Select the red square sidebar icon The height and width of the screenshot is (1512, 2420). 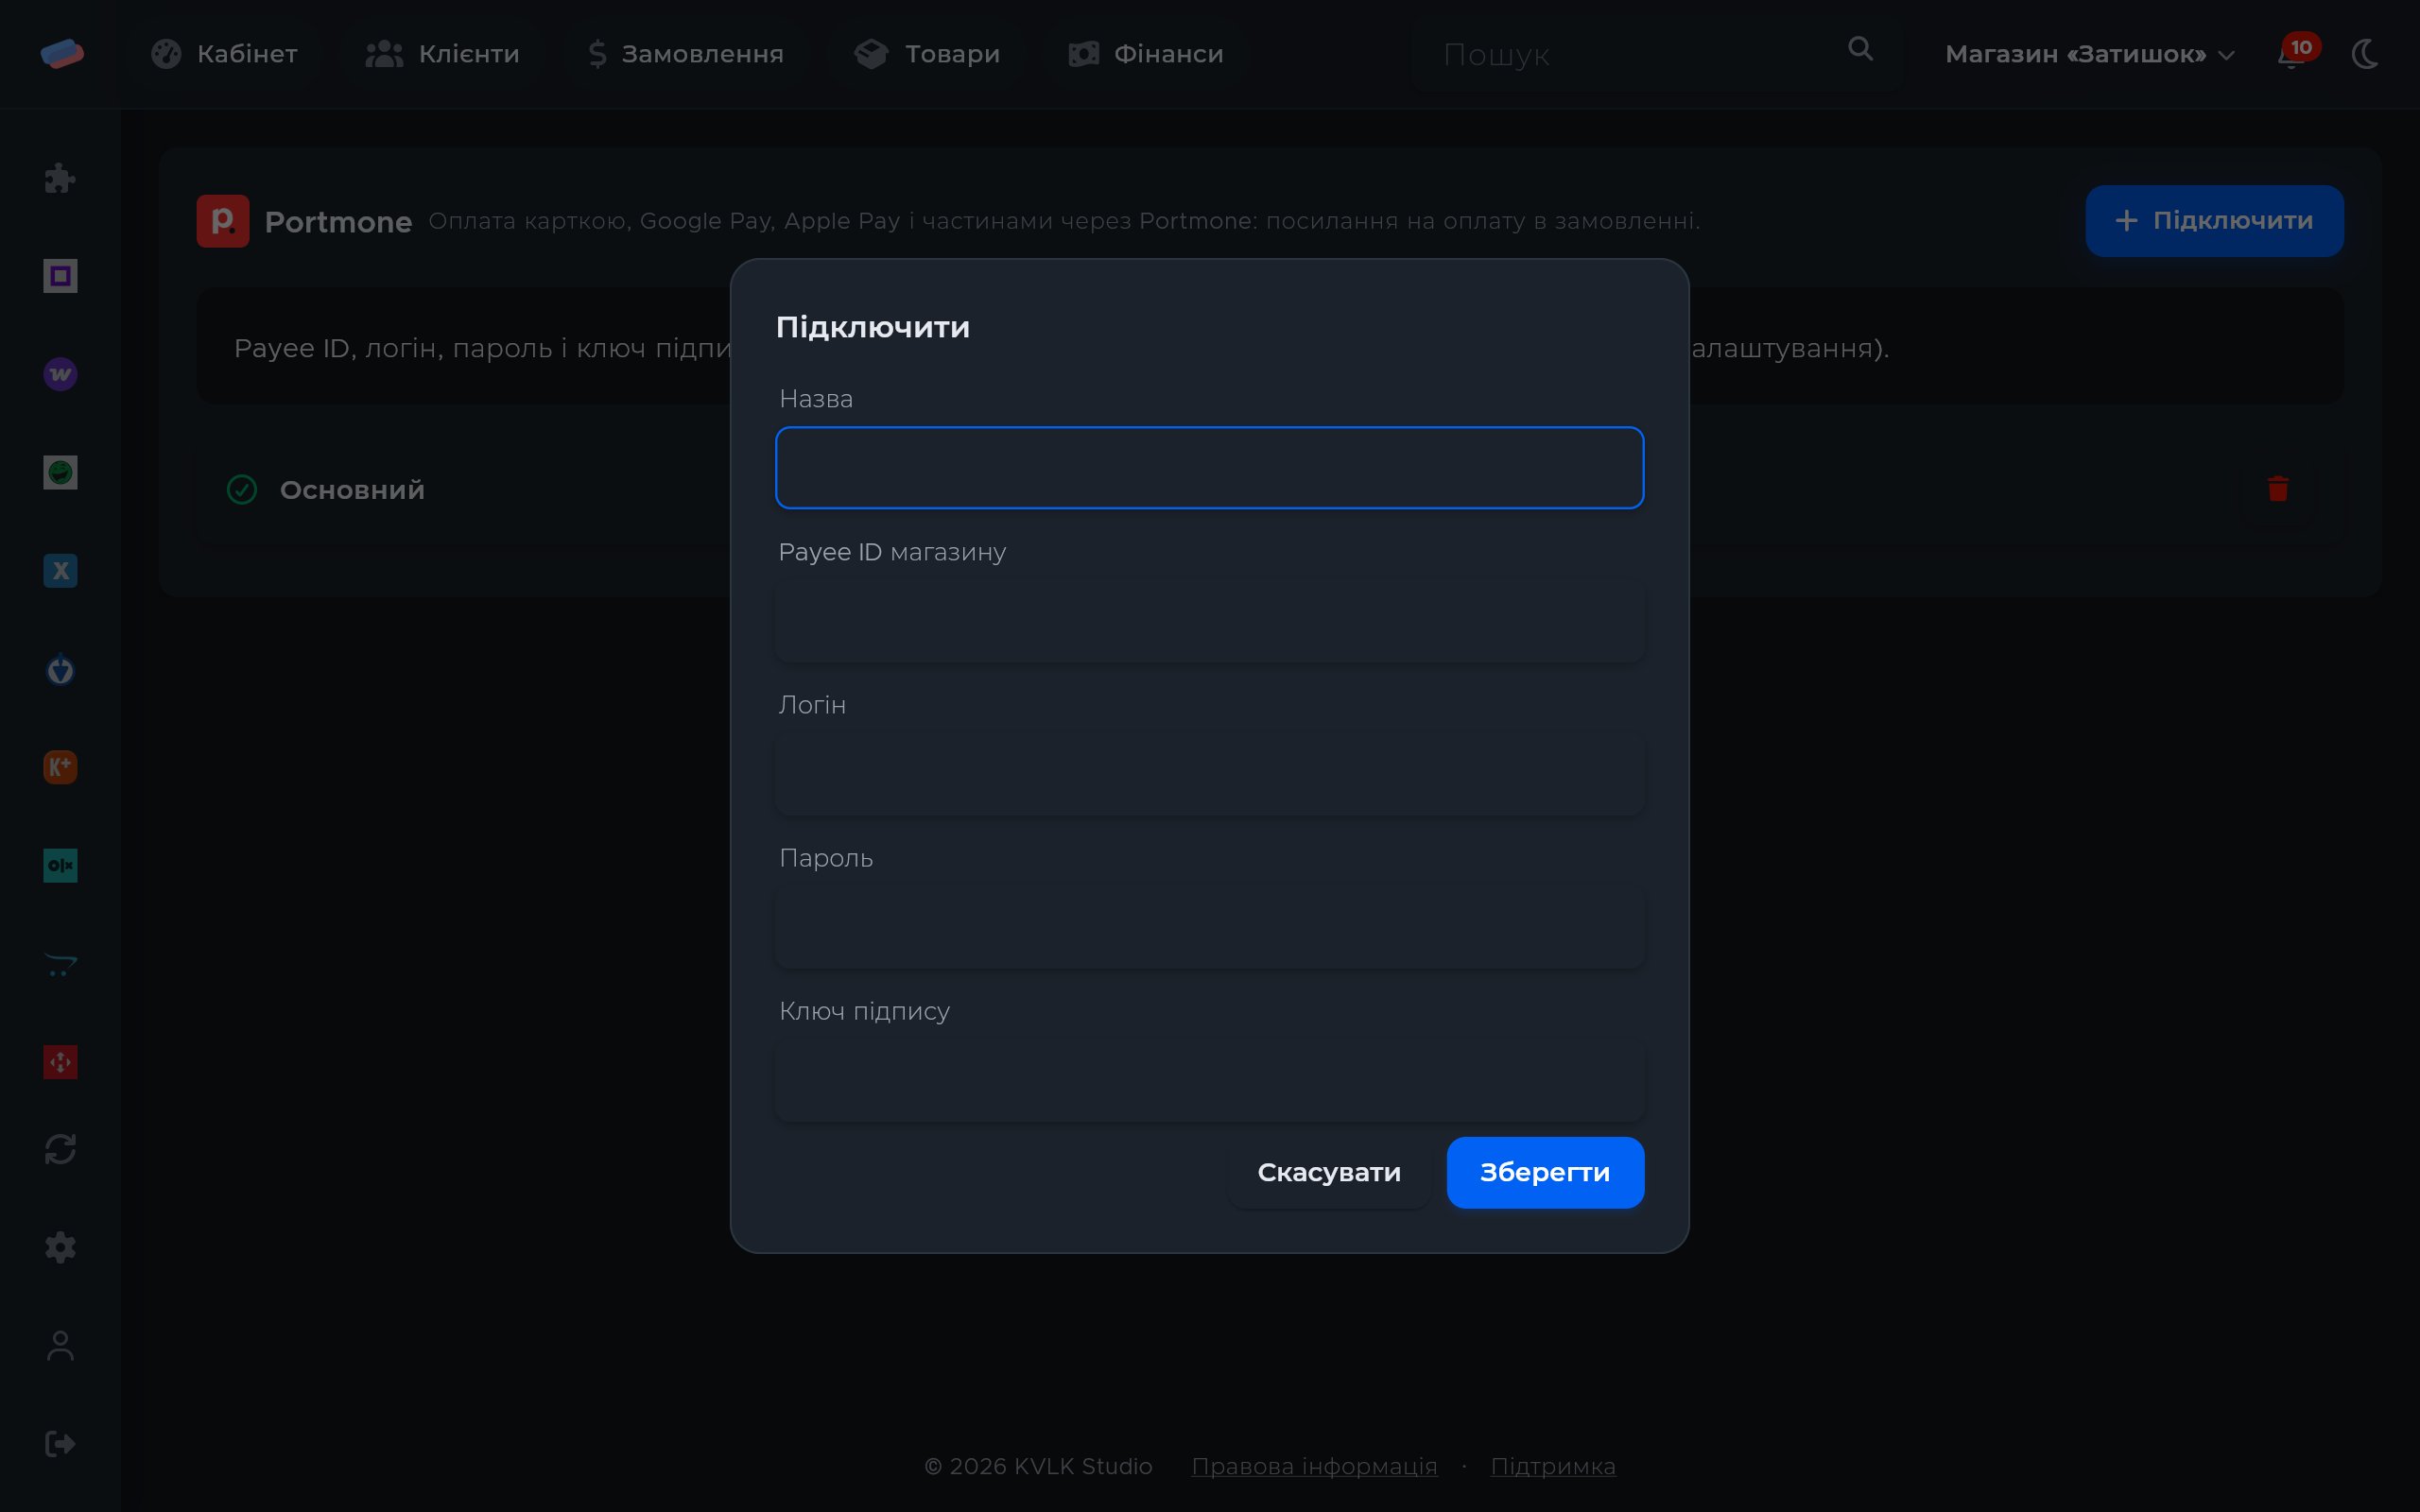click(x=60, y=1062)
